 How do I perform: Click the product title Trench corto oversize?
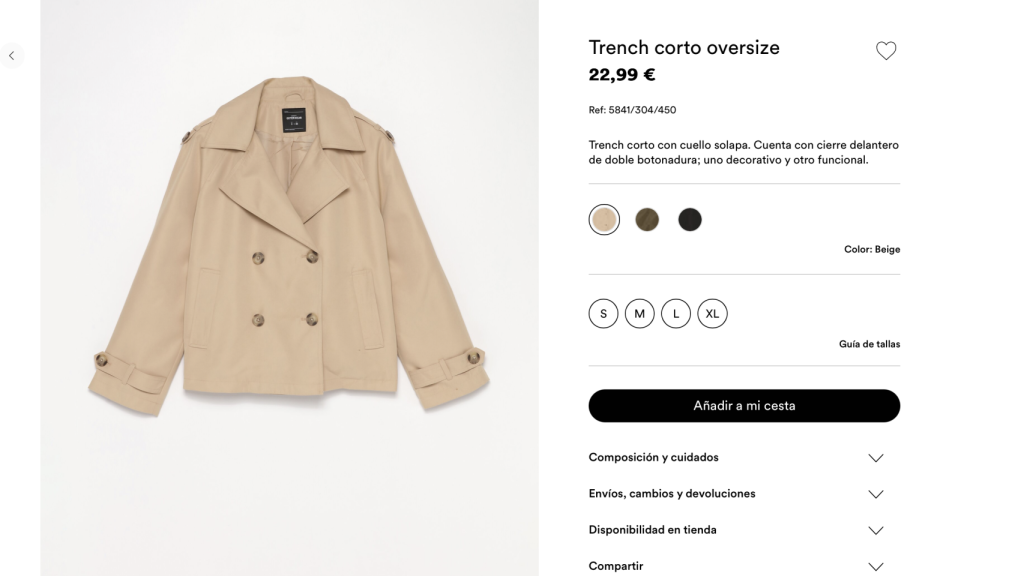click(x=684, y=47)
